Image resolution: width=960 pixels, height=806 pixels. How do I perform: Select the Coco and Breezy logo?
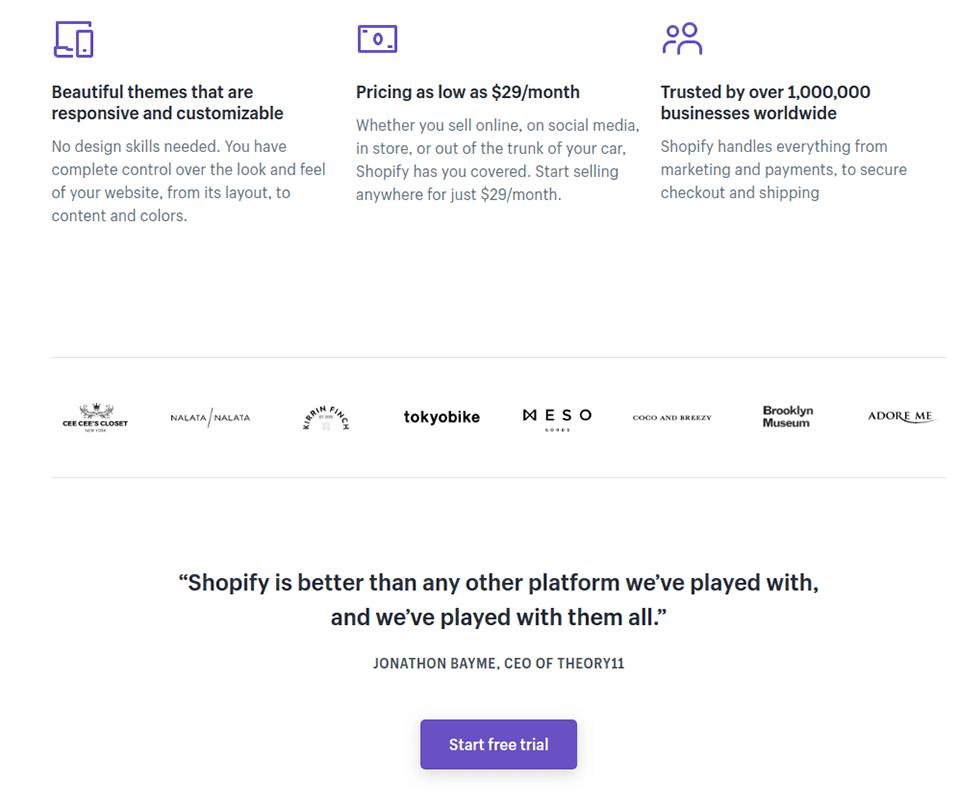pyautogui.click(x=672, y=417)
